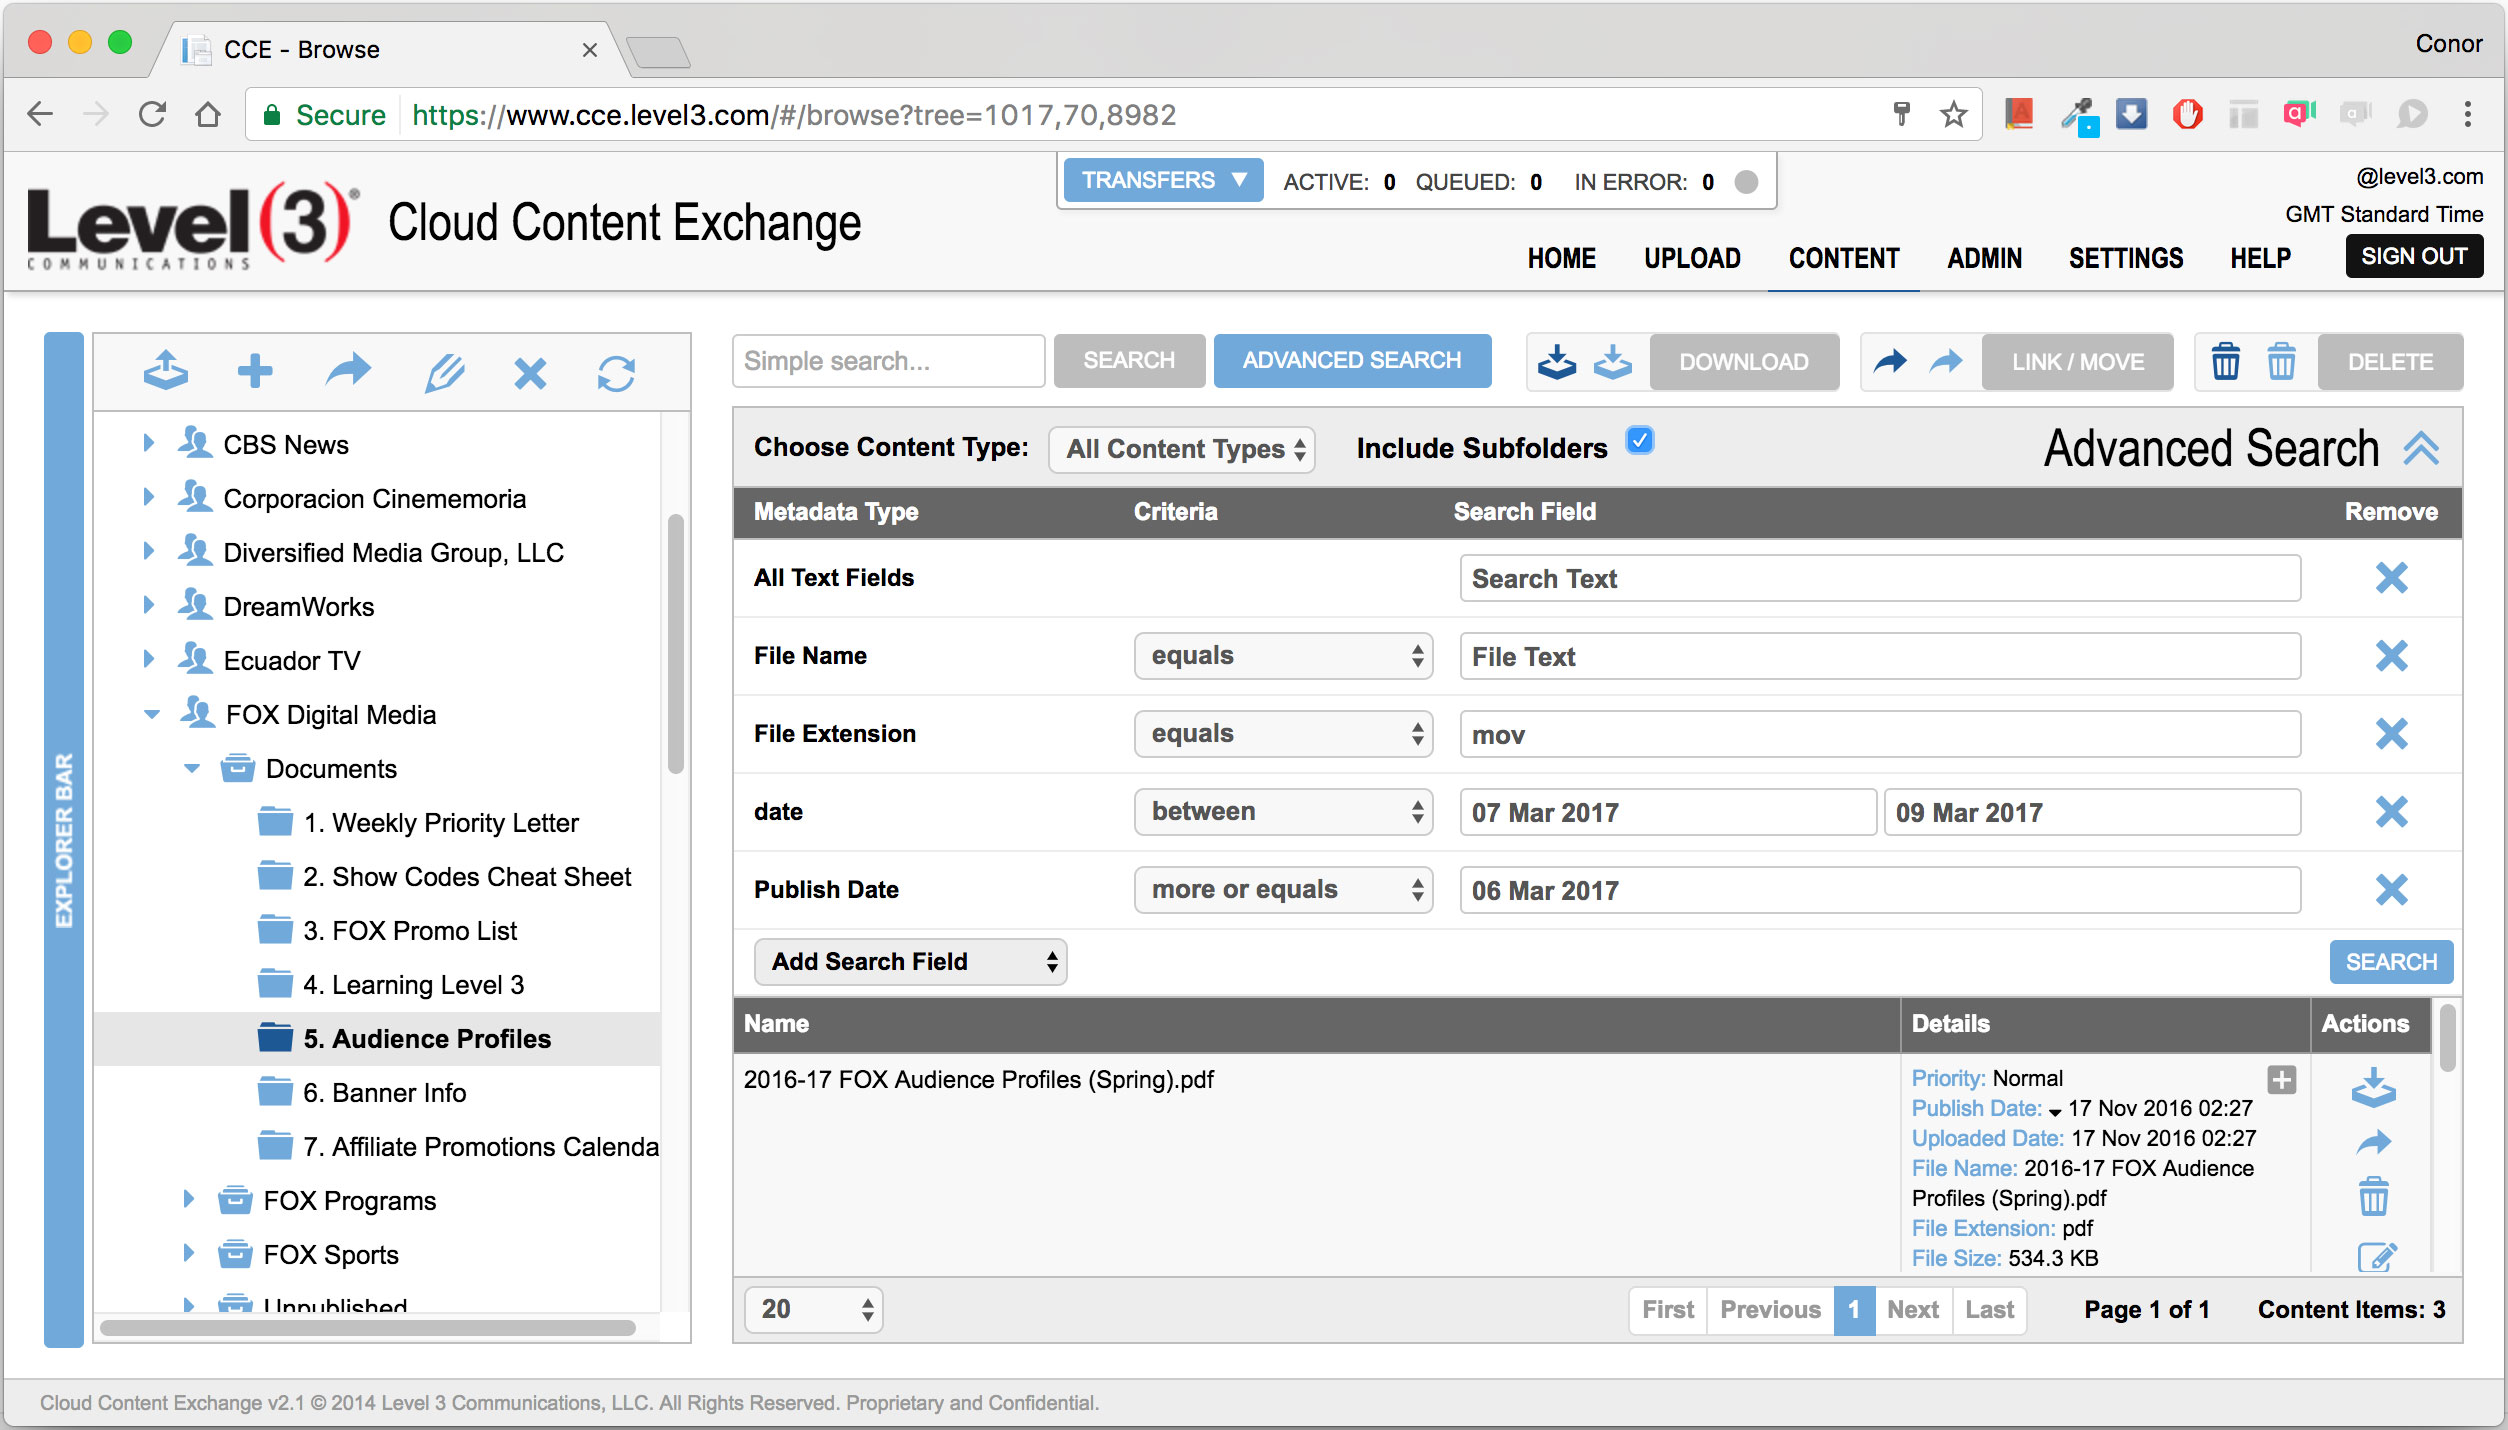2508x1430 pixels.
Task: Go to the HOME menu
Action: pos(1561,258)
